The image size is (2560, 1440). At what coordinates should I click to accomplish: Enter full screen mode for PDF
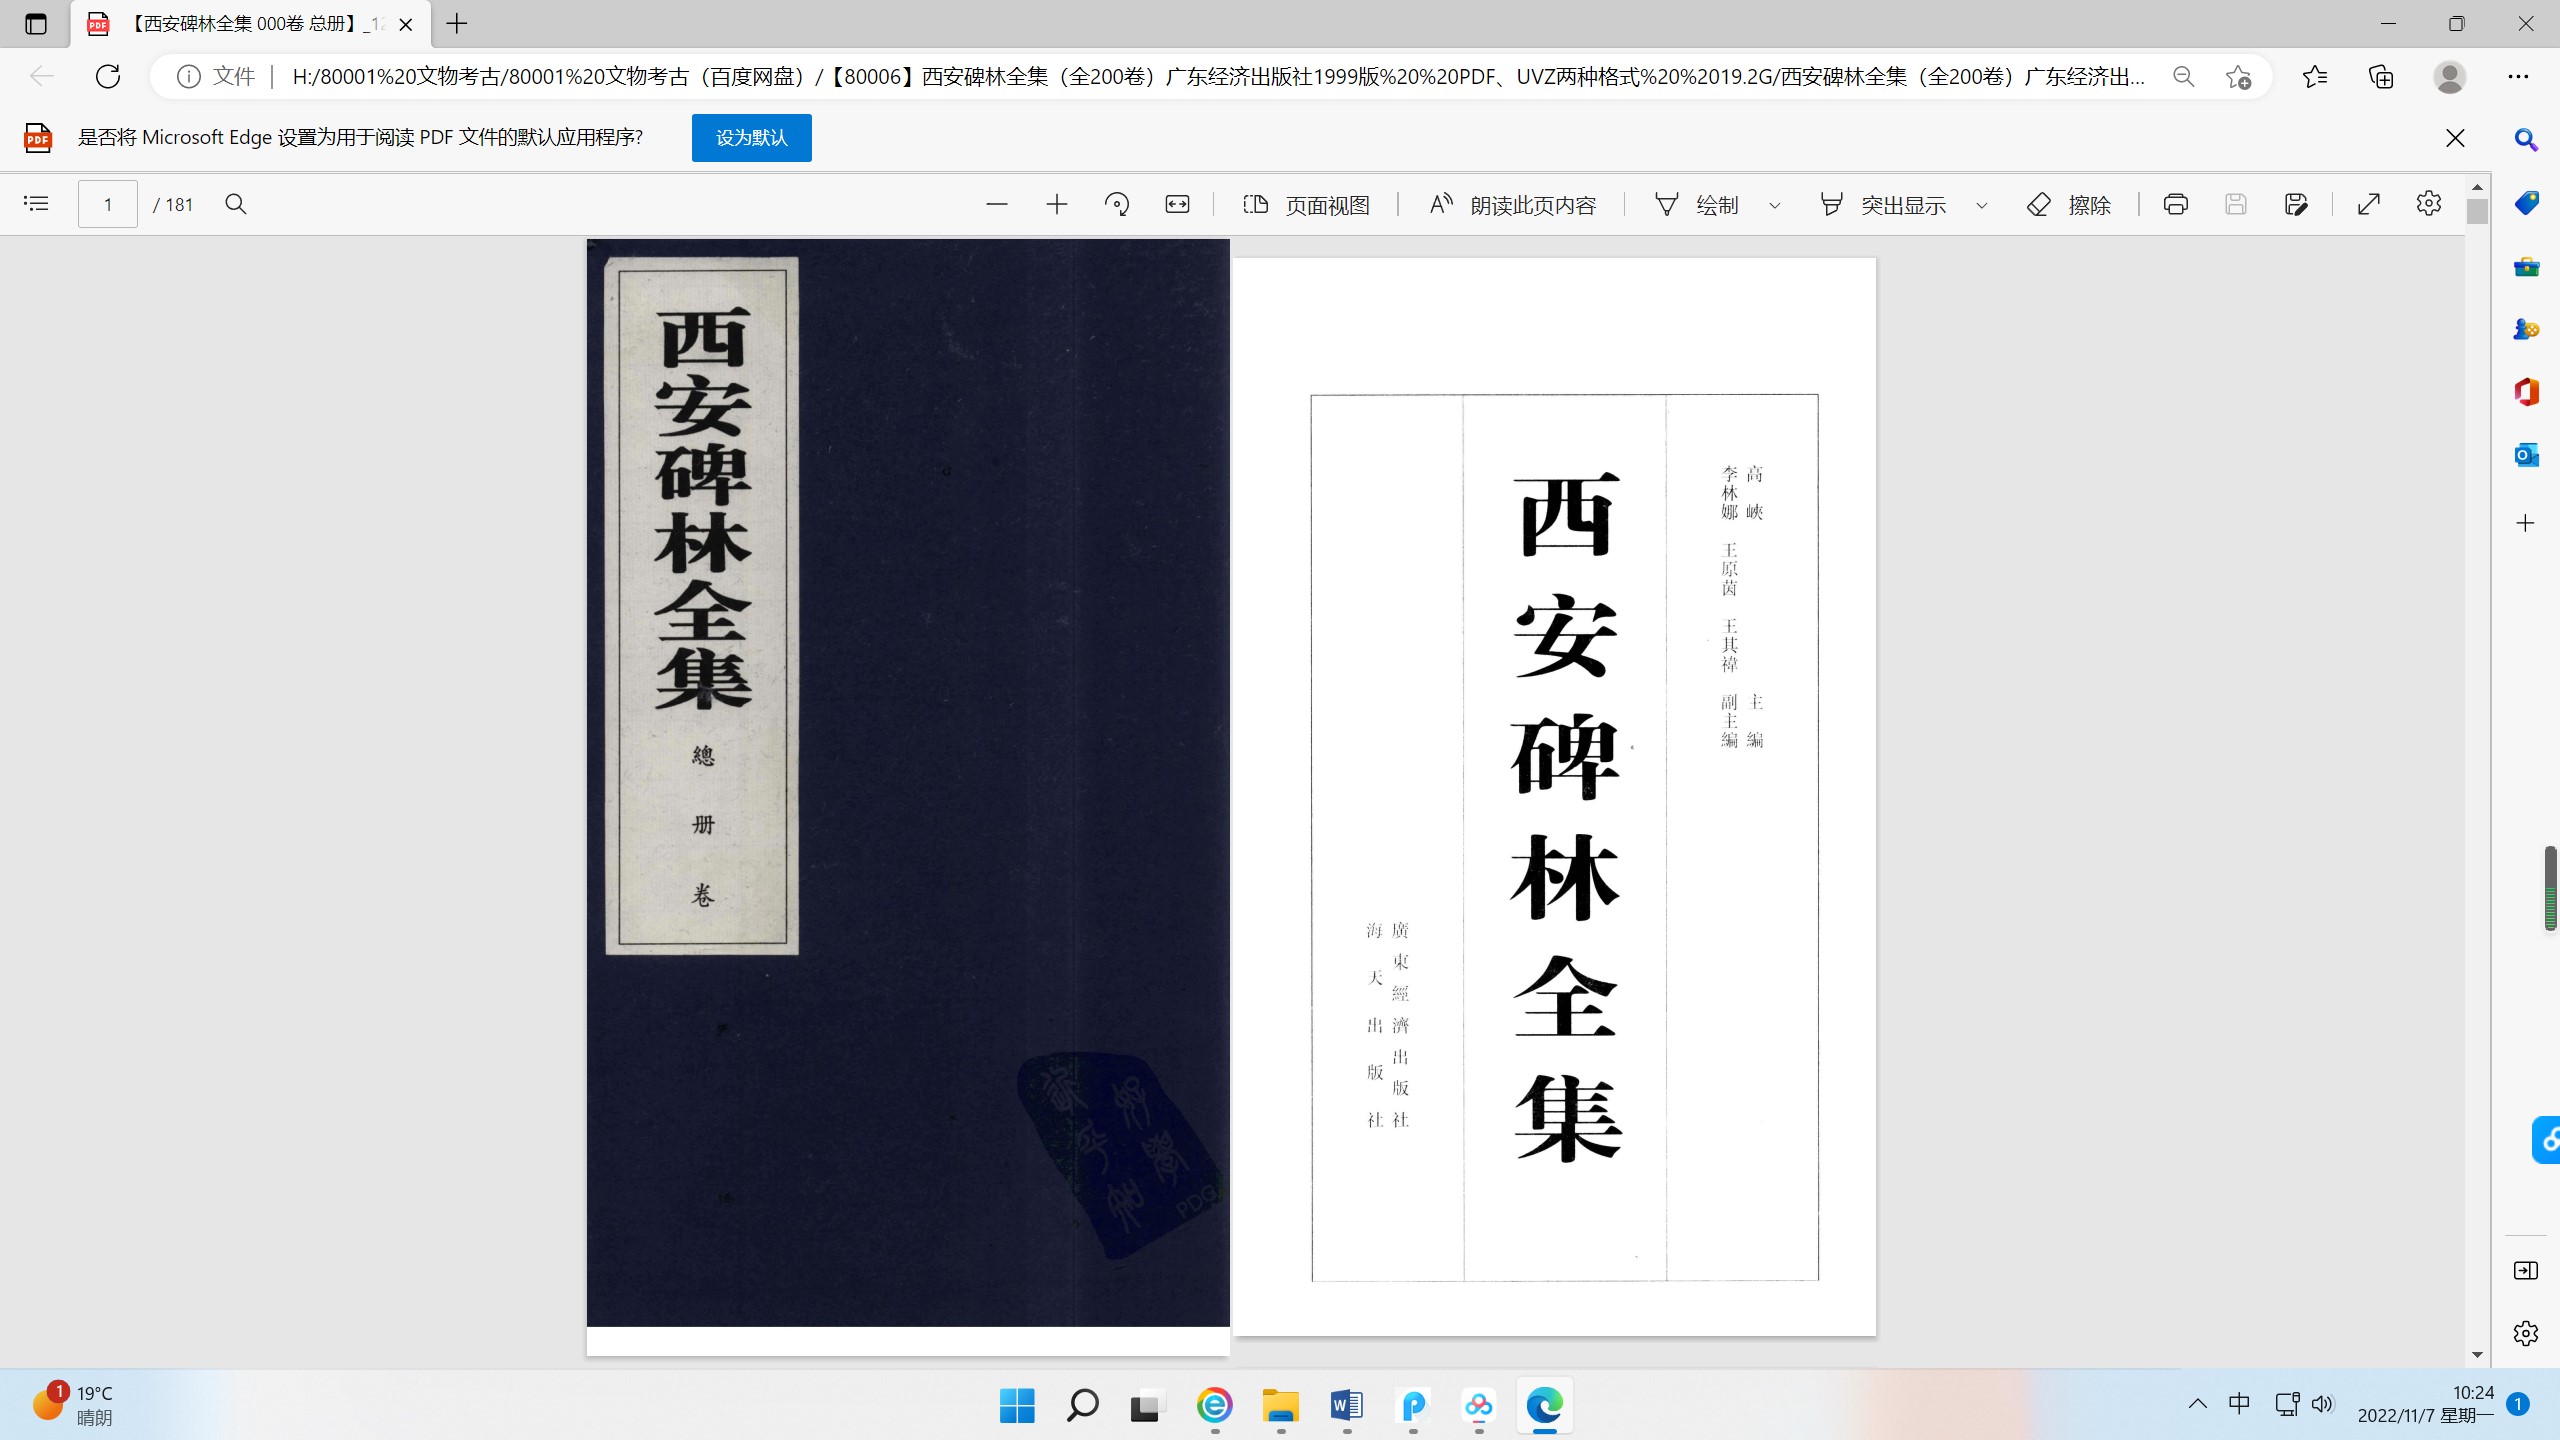point(2369,204)
